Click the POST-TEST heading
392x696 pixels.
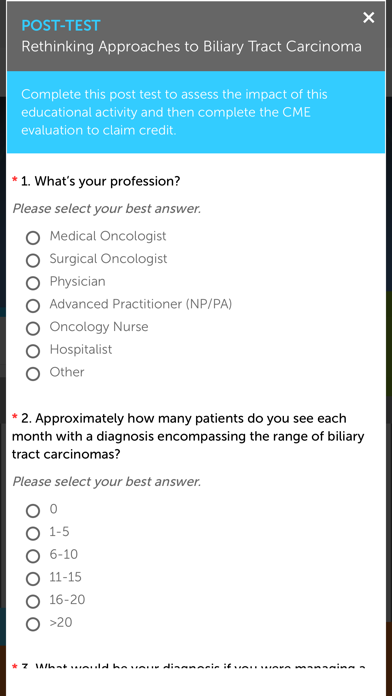point(61,25)
